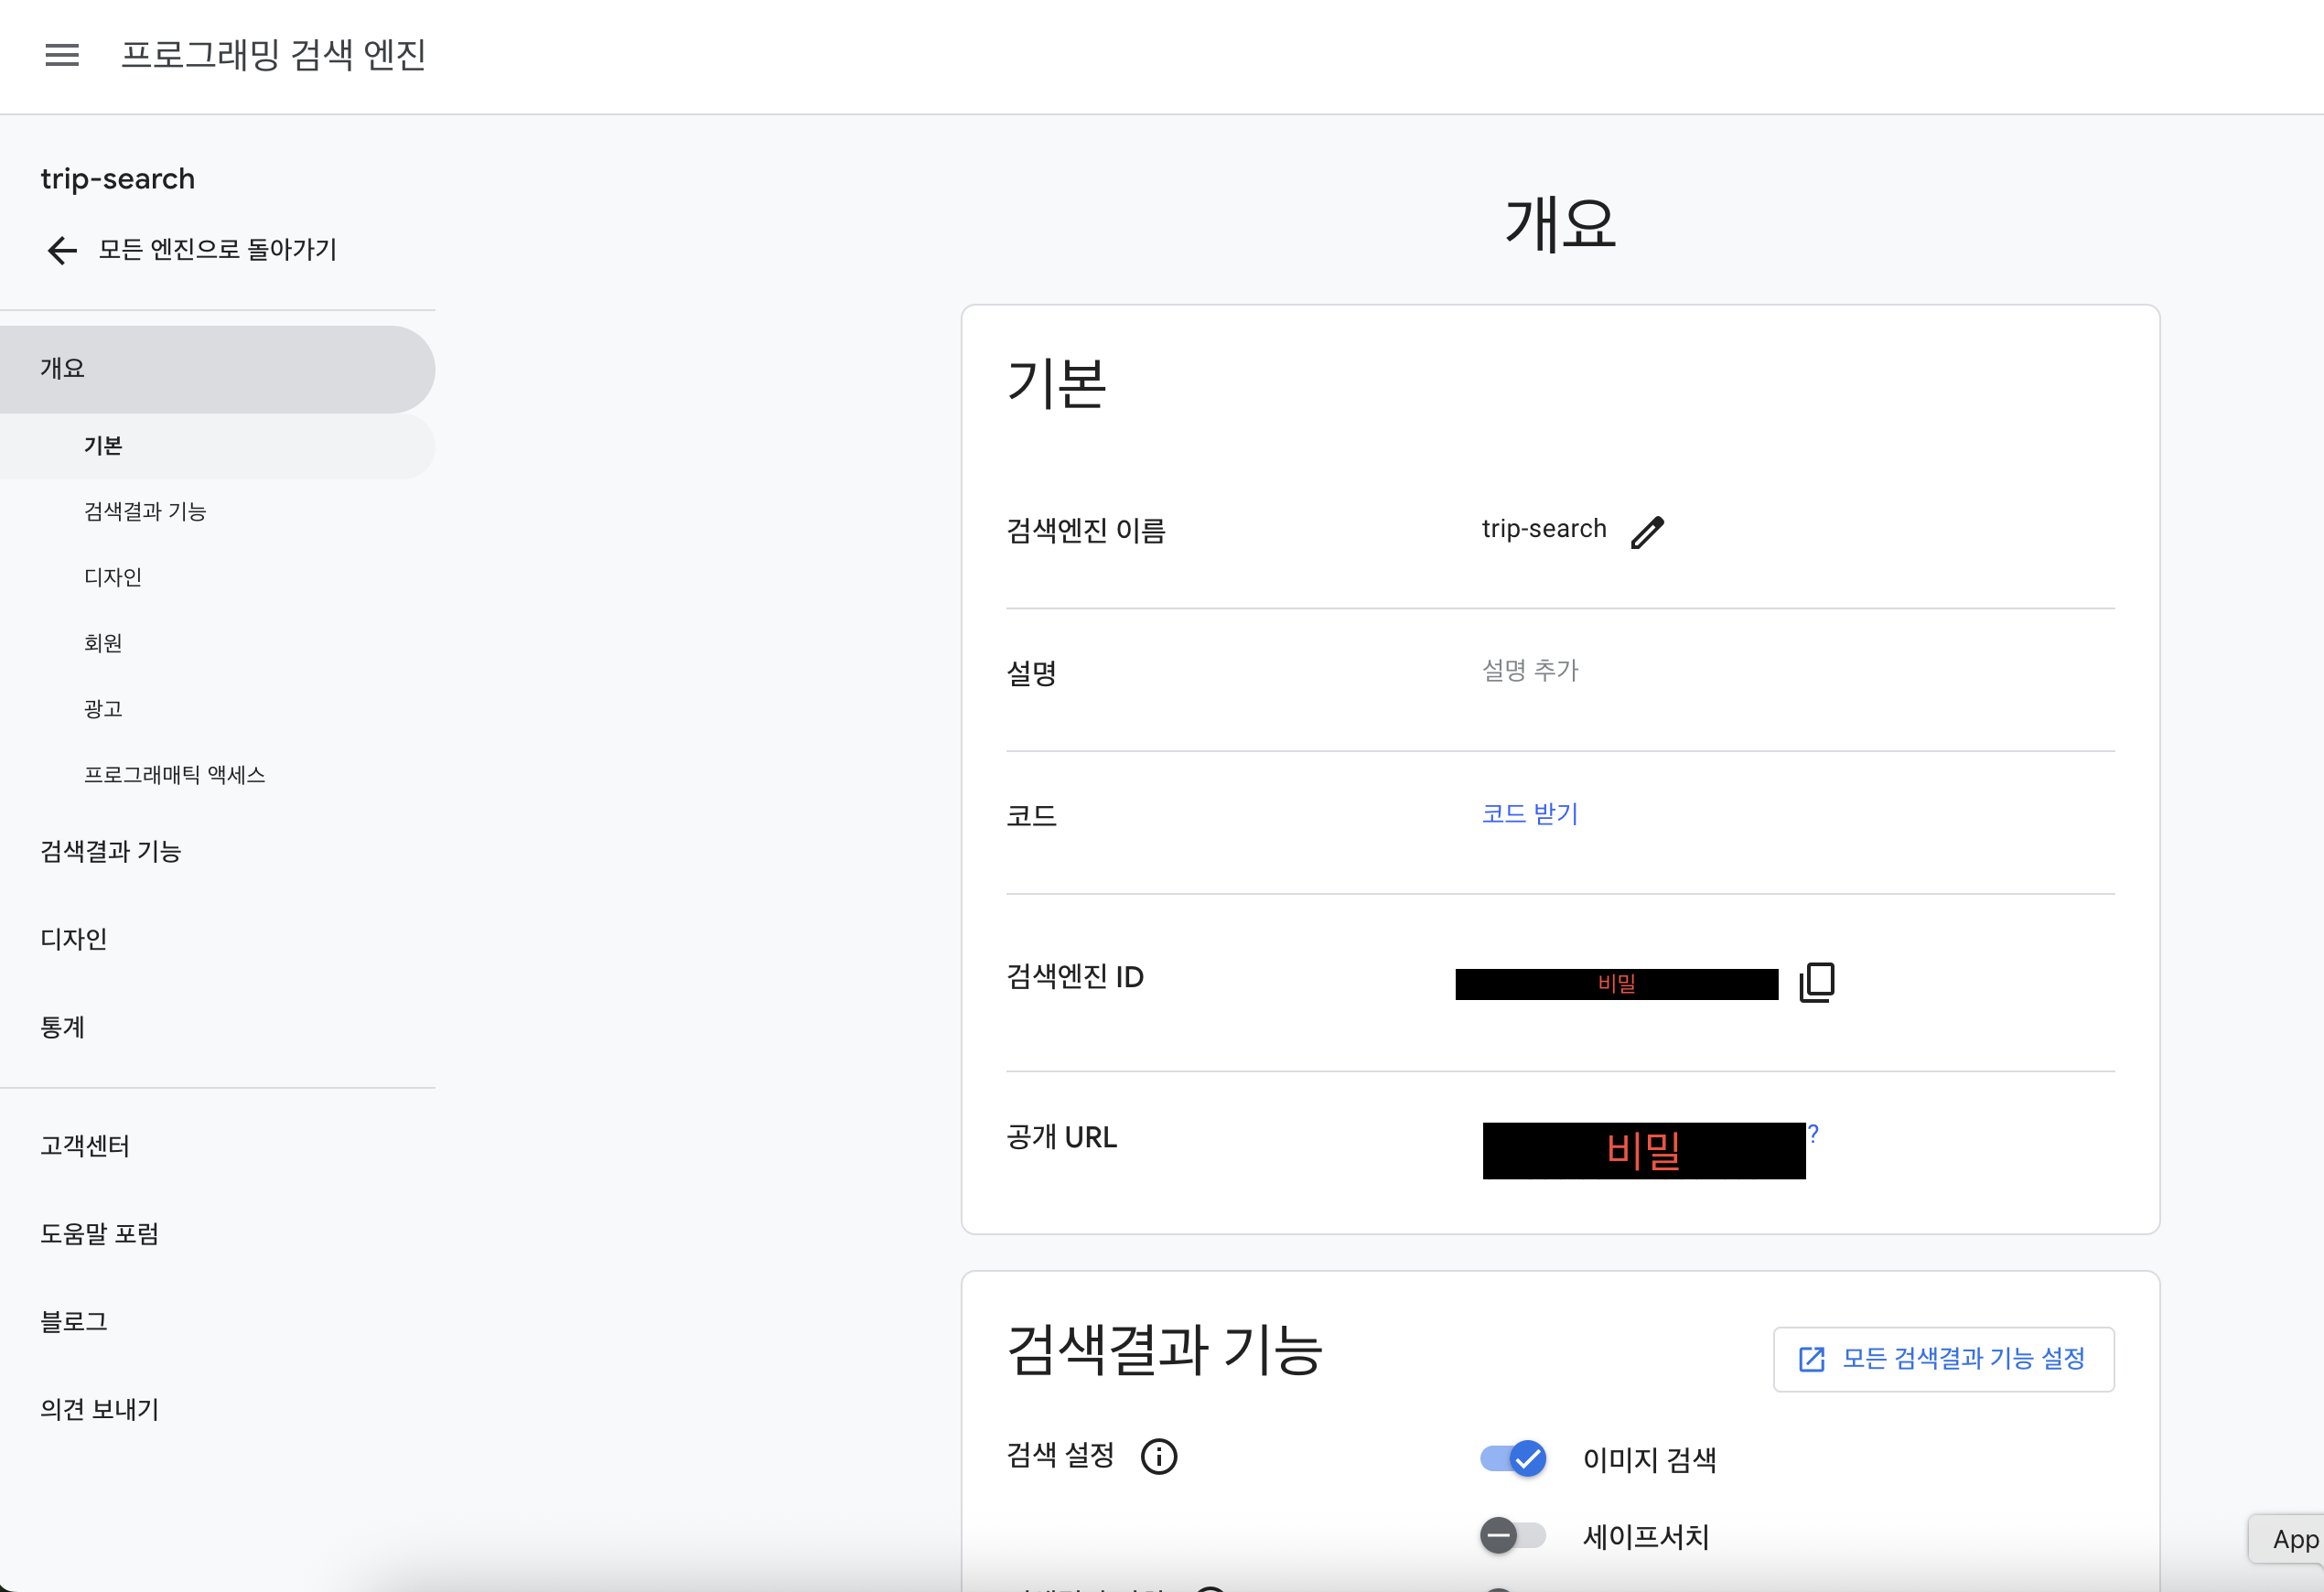The width and height of the screenshot is (2324, 1592).
Task: Click the back arrow to all engines
Action: (x=62, y=250)
